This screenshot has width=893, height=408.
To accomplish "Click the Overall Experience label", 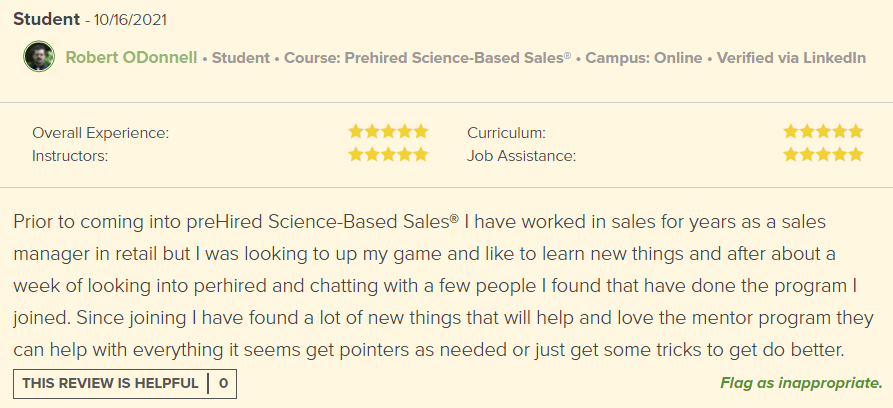I will point(100,132).
